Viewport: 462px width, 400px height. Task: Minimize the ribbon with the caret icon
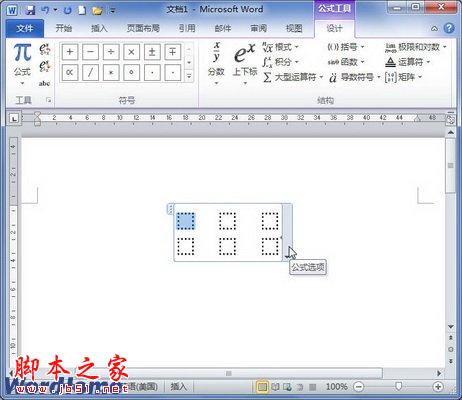pos(434,29)
